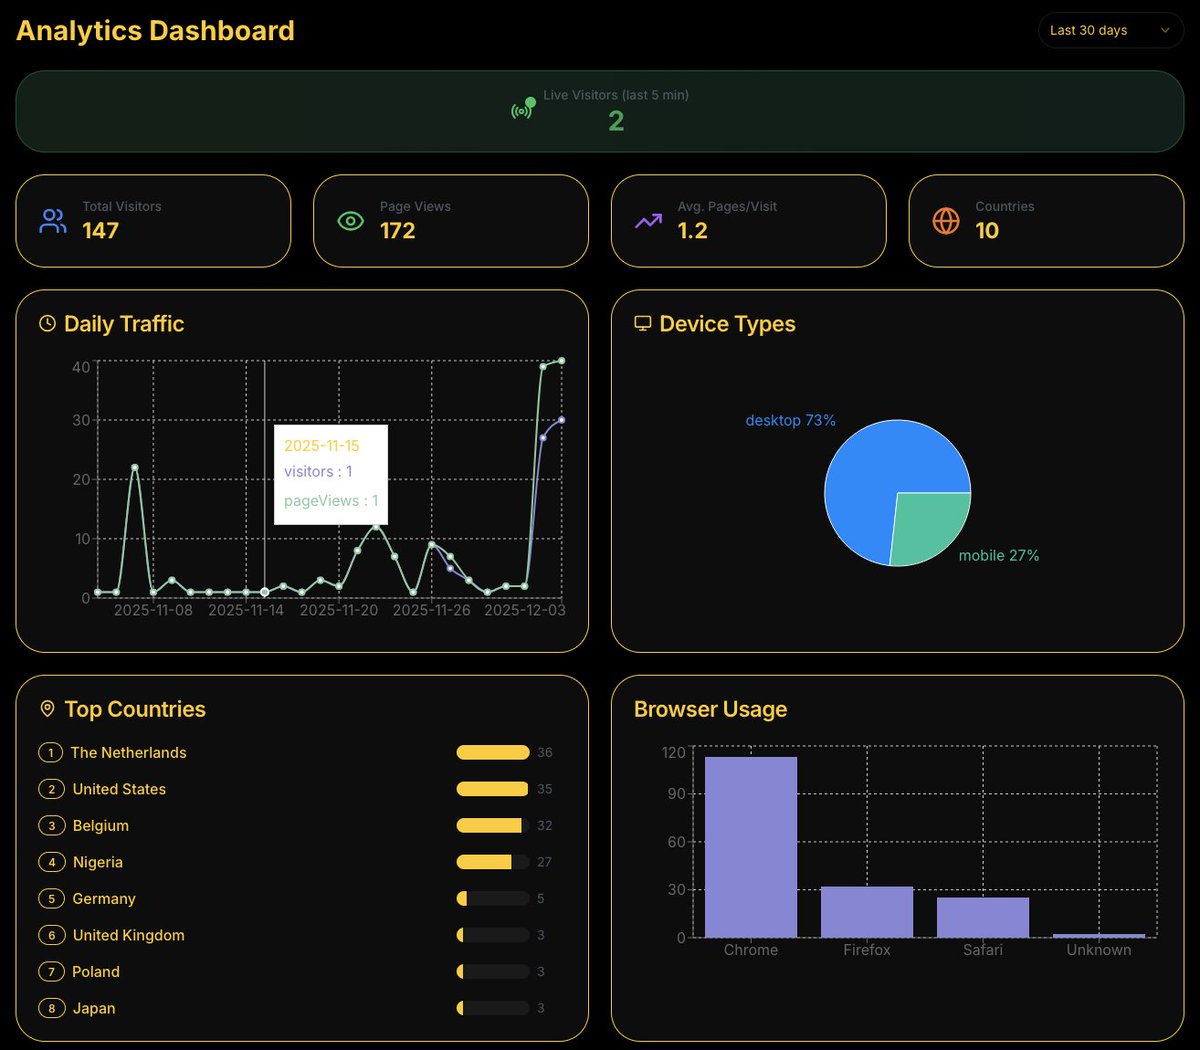
Task: Click the Netherlands progress bar
Action: tap(493, 753)
